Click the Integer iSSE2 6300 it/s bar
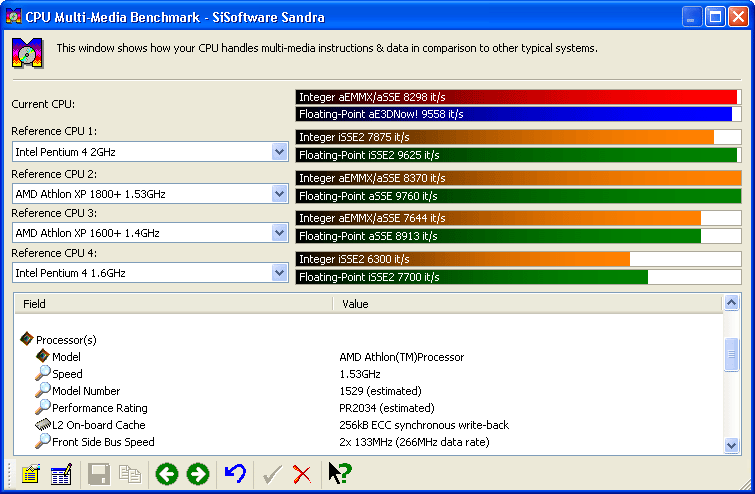755x494 pixels. (x=518, y=259)
